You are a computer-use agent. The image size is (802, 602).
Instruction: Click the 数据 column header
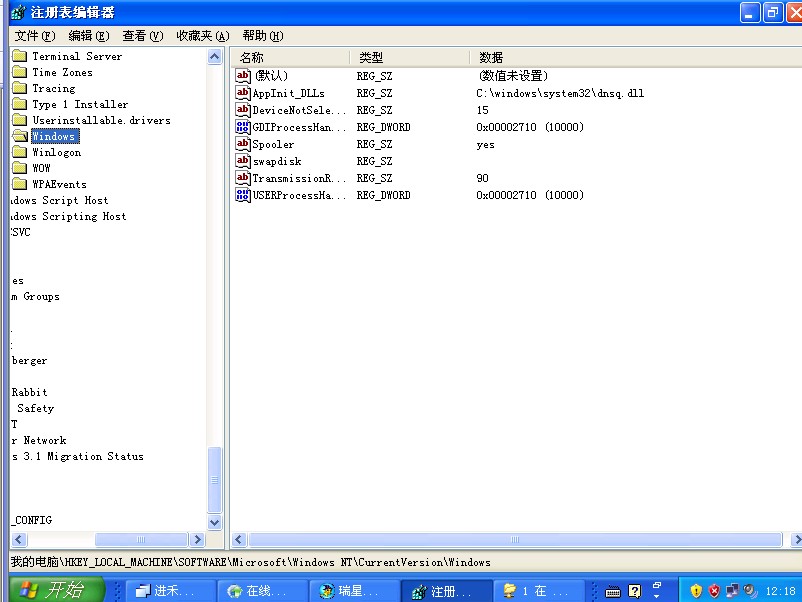point(636,57)
